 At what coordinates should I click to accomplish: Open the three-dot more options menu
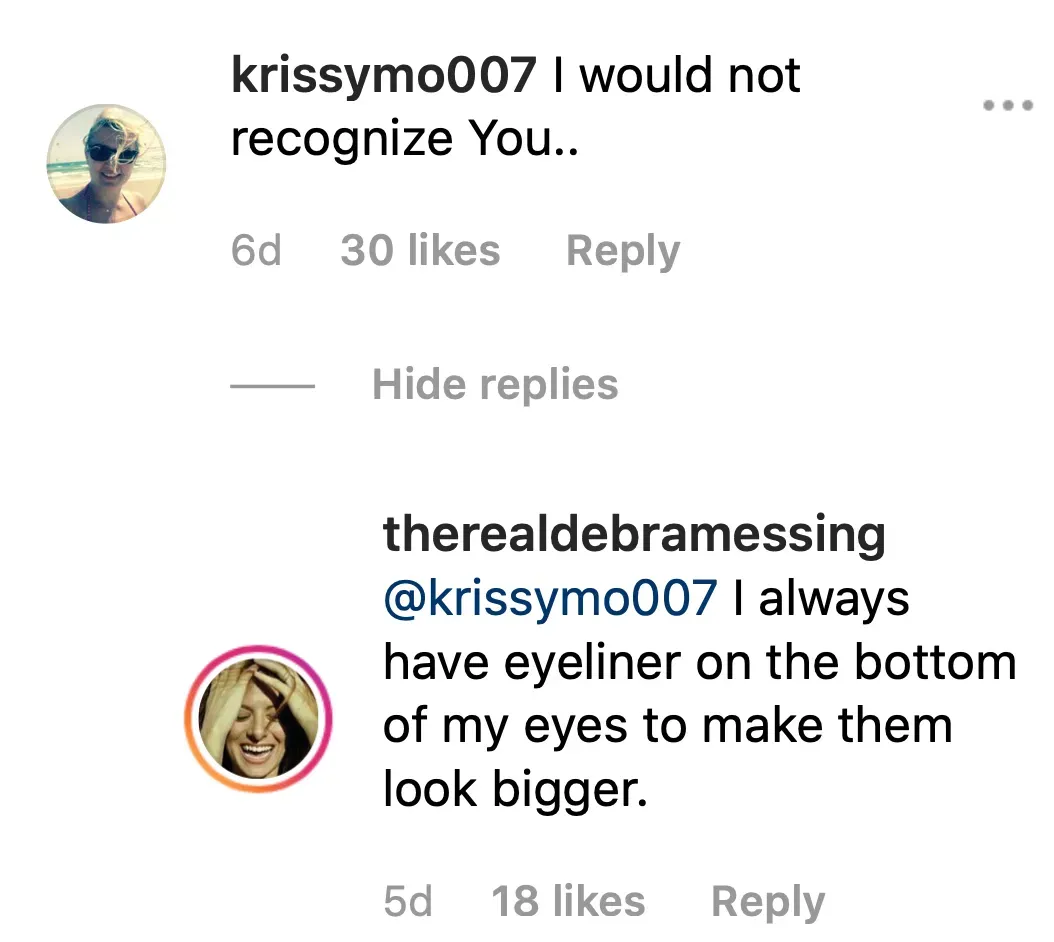click(x=1006, y=105)
